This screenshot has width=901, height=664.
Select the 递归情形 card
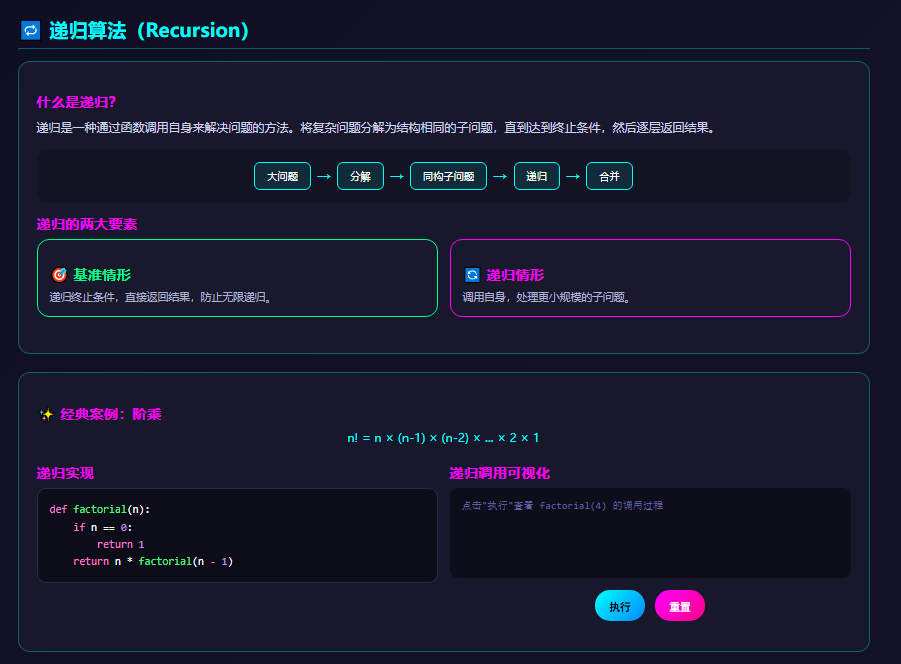(651, 280)
